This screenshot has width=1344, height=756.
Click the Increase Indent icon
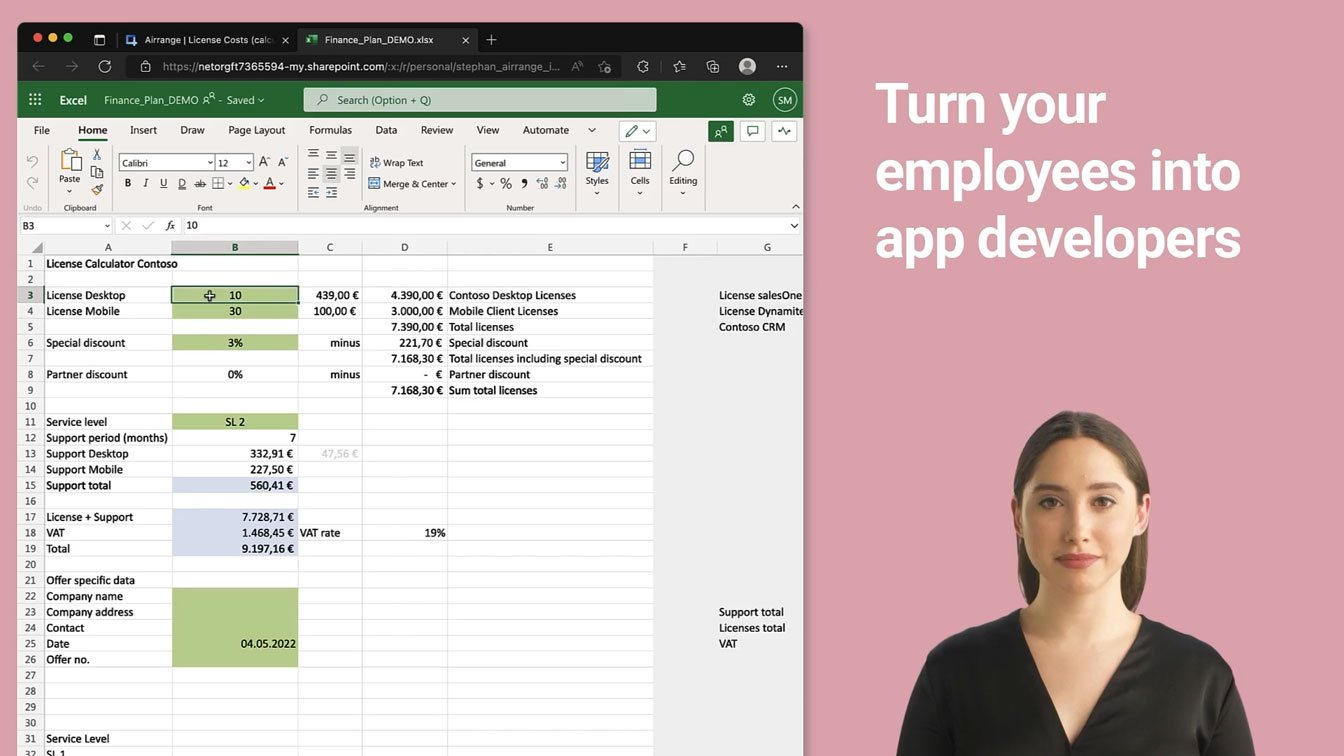331,192
